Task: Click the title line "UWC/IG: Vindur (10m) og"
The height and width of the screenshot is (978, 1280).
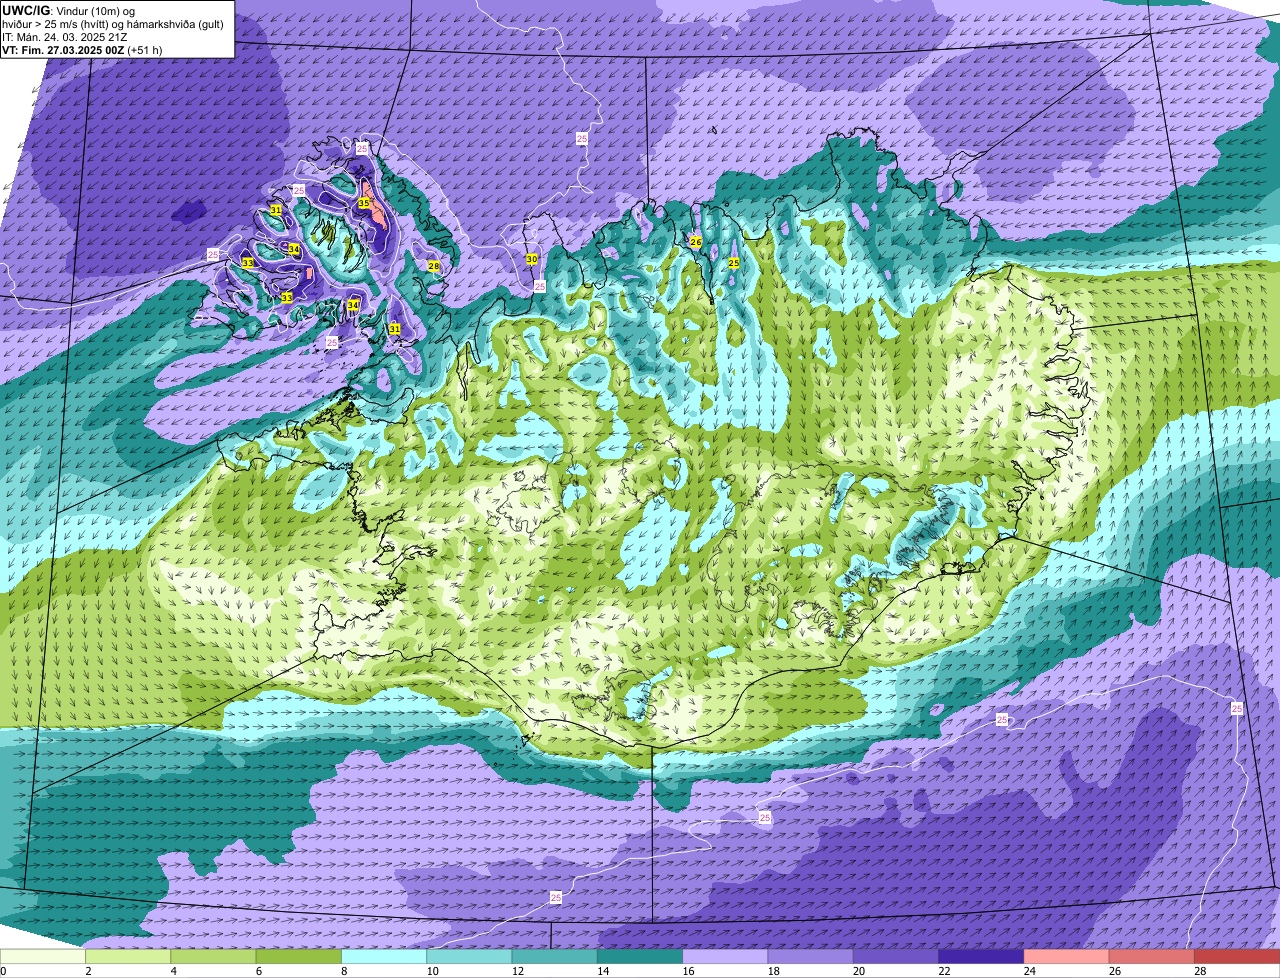Action: tap(68, 10)
